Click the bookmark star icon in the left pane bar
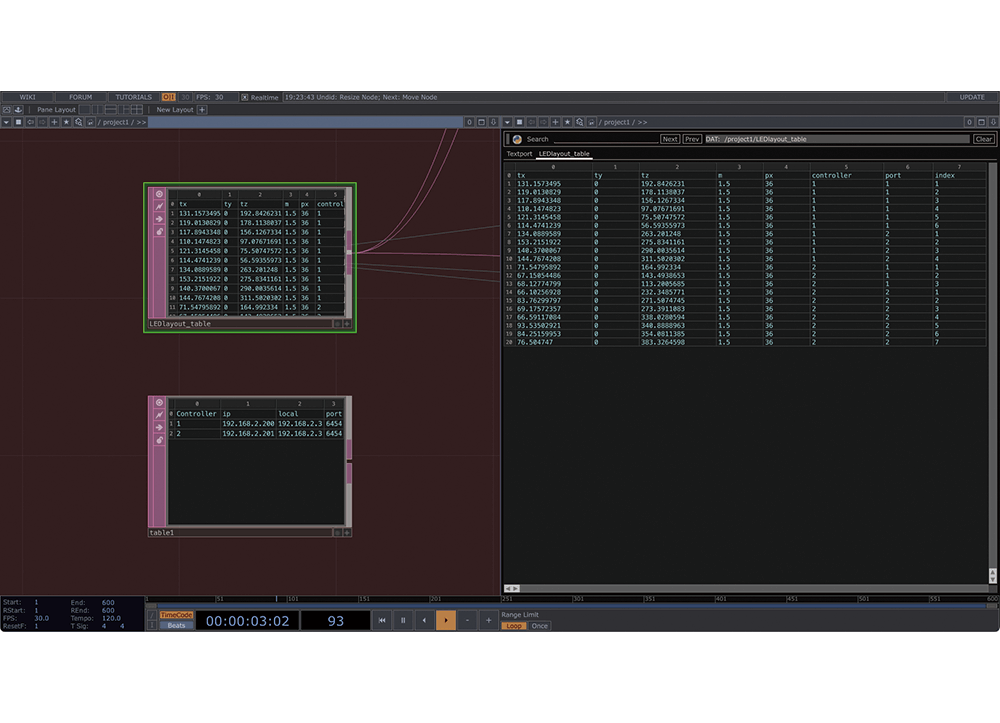The width and height of the screenshot is (1000, 723). pos(66,122)
